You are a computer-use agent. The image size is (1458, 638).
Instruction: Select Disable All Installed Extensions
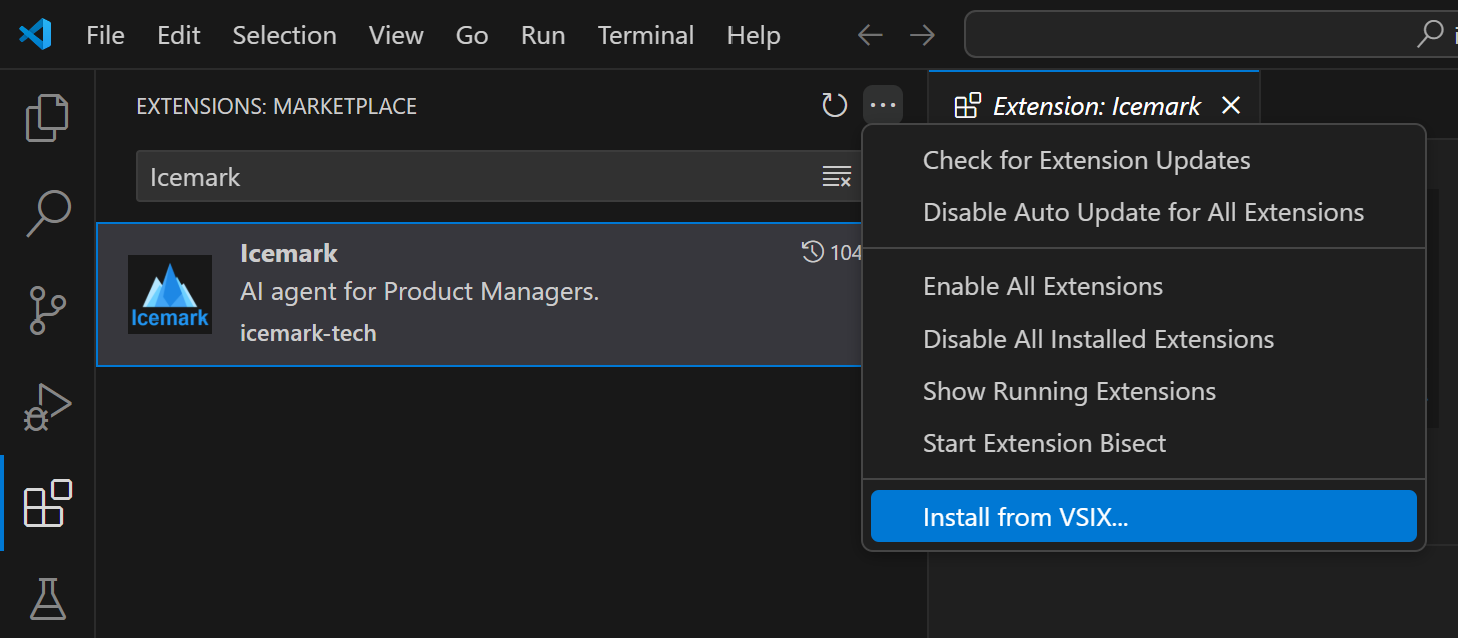pos(1144,339)
